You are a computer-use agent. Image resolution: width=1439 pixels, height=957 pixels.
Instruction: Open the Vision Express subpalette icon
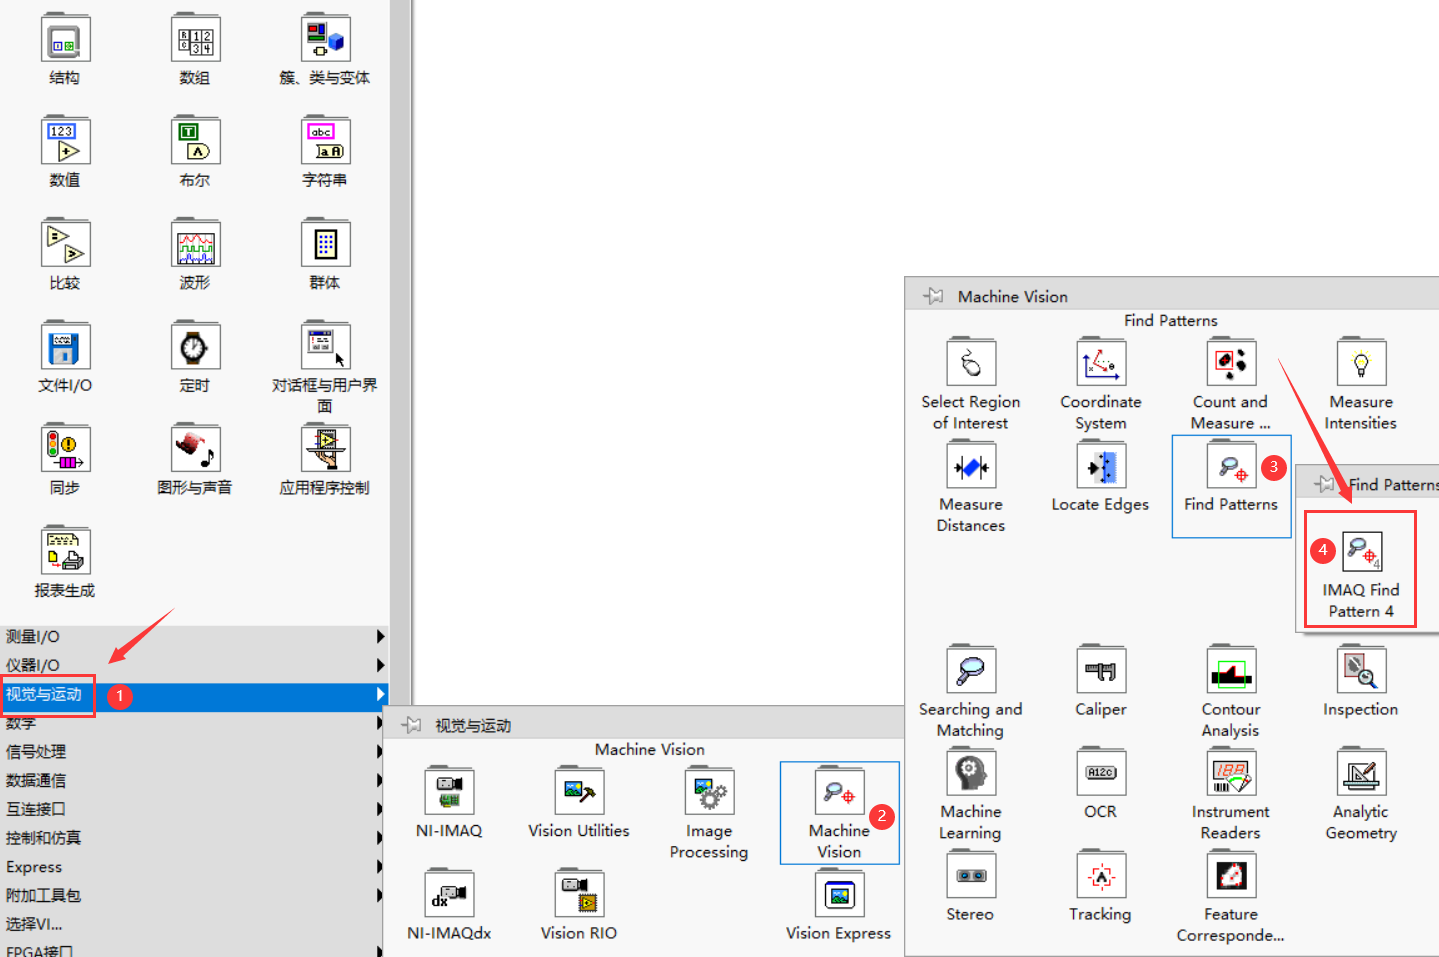coord(839,894)
